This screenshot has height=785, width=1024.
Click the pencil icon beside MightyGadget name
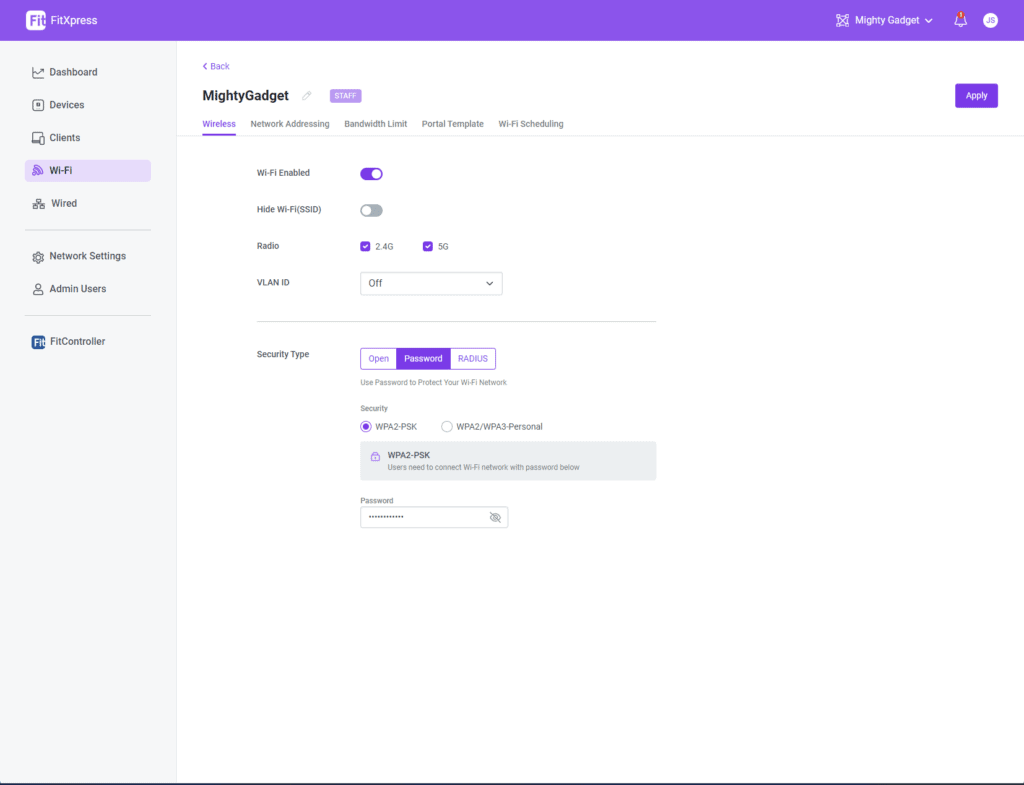pos(307,96)
